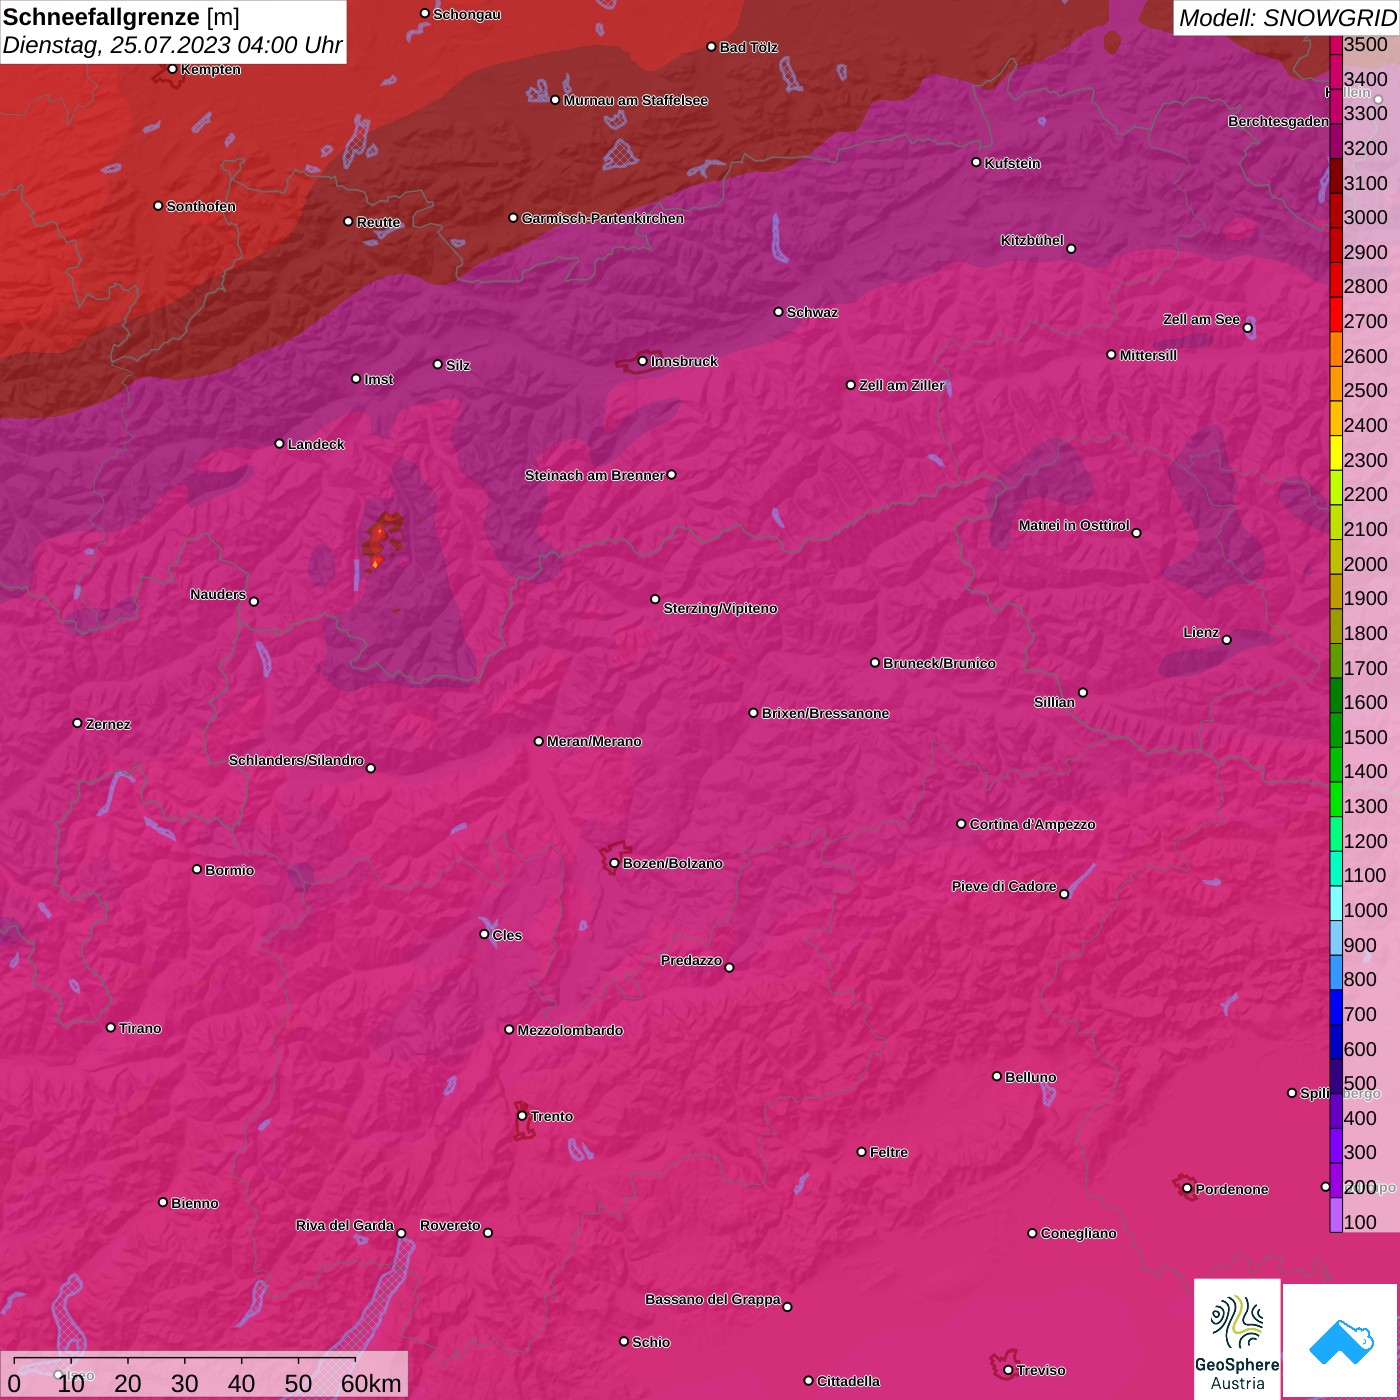Click the Treviso city label

pyautogui.click(x=1041, y=1370)
